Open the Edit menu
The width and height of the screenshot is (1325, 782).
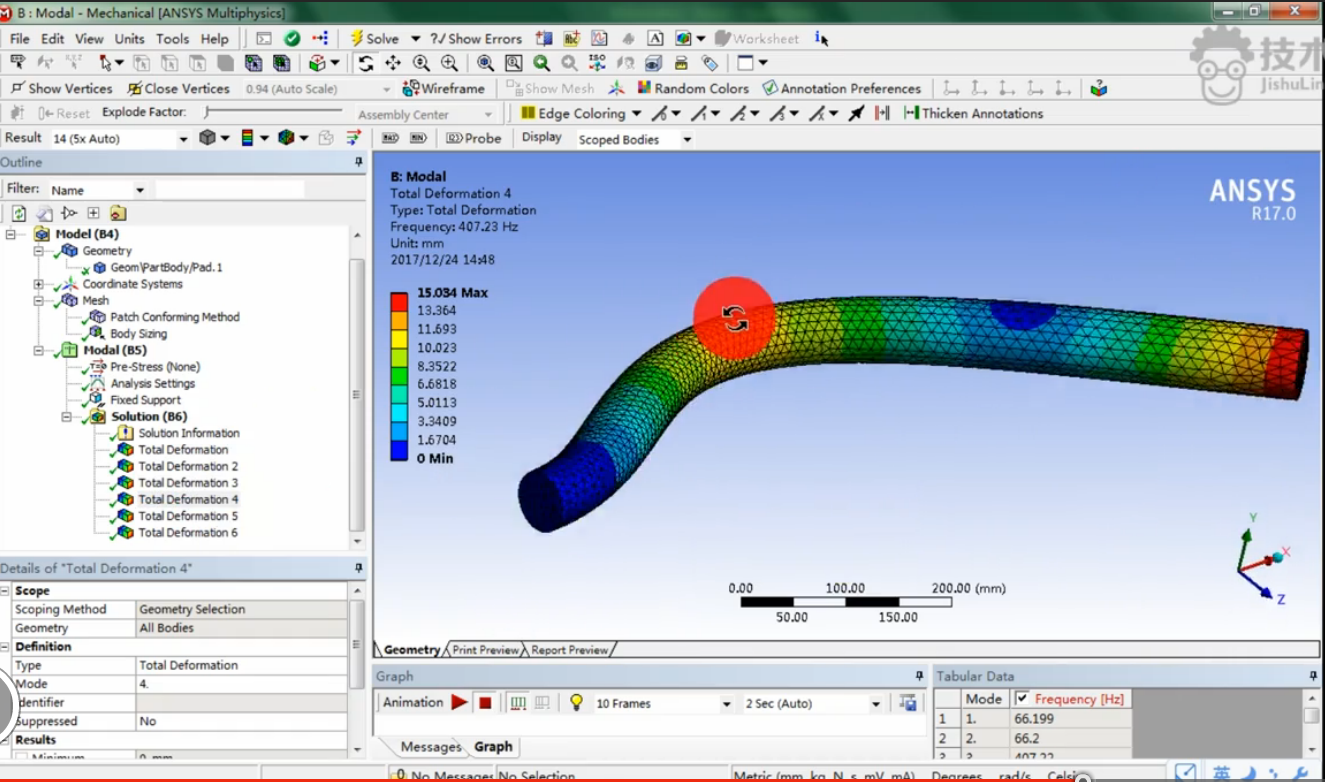(52, 39)
